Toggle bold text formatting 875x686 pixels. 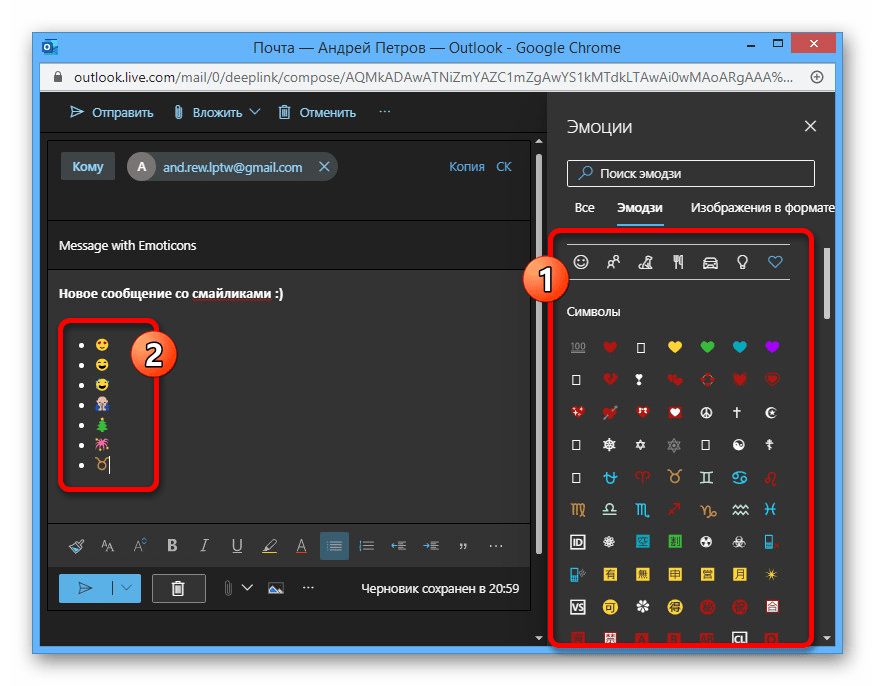pyautogui.click(x=172, y=546)
